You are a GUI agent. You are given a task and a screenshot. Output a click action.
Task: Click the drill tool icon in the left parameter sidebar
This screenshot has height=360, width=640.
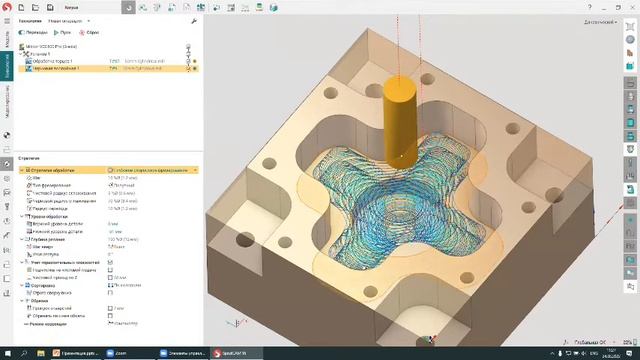pos(7,207)
